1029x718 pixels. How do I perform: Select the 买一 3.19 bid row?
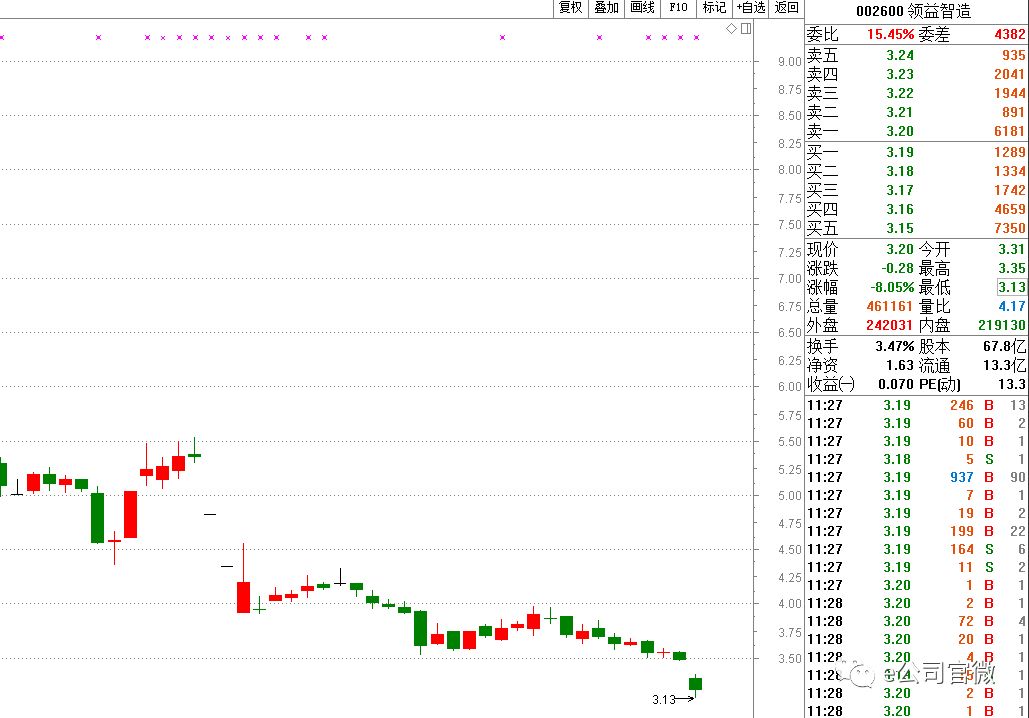(916, 152)
